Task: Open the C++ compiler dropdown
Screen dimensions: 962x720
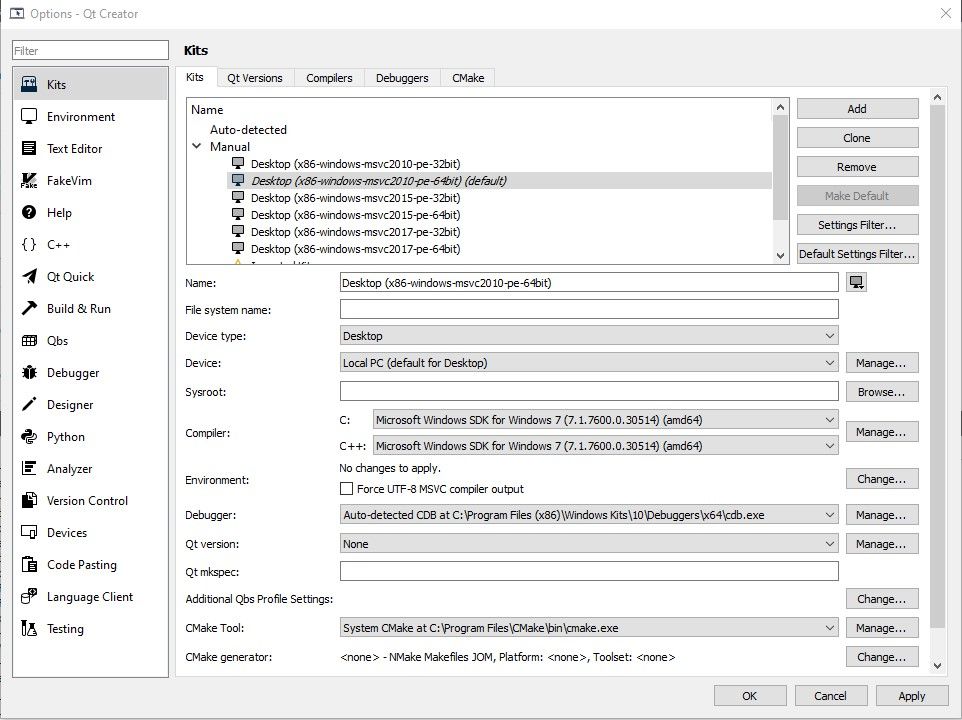Action: pyautogui.click(x=606, y=445)
